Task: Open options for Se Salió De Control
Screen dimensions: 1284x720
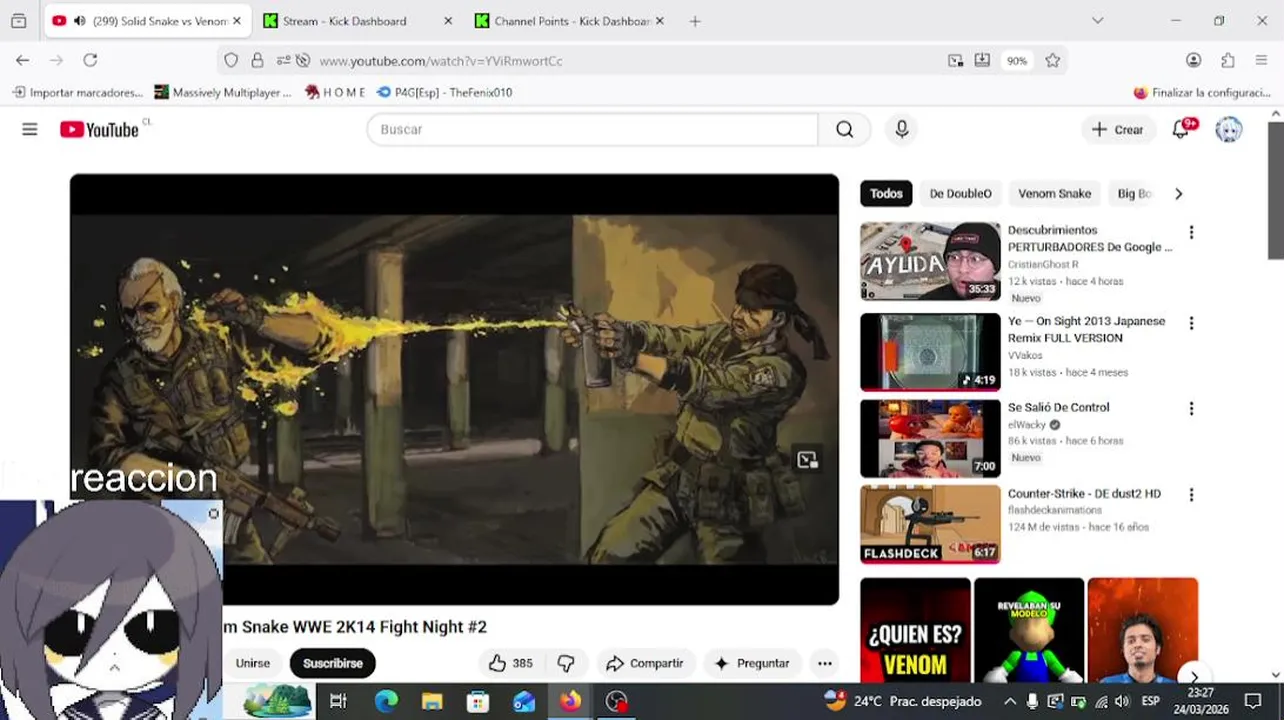Action: pyautogui.click(x=1191, y=409)
